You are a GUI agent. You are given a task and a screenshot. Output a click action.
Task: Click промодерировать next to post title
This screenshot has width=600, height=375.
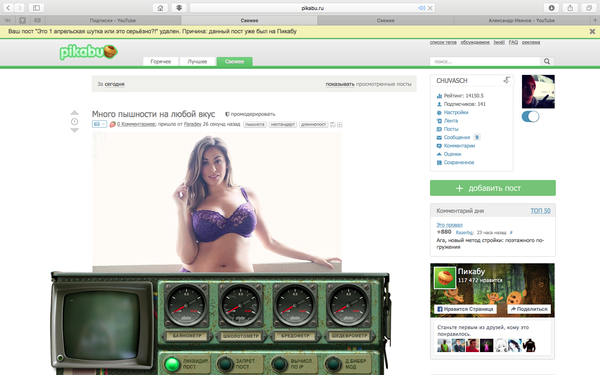tap(253, 114)
